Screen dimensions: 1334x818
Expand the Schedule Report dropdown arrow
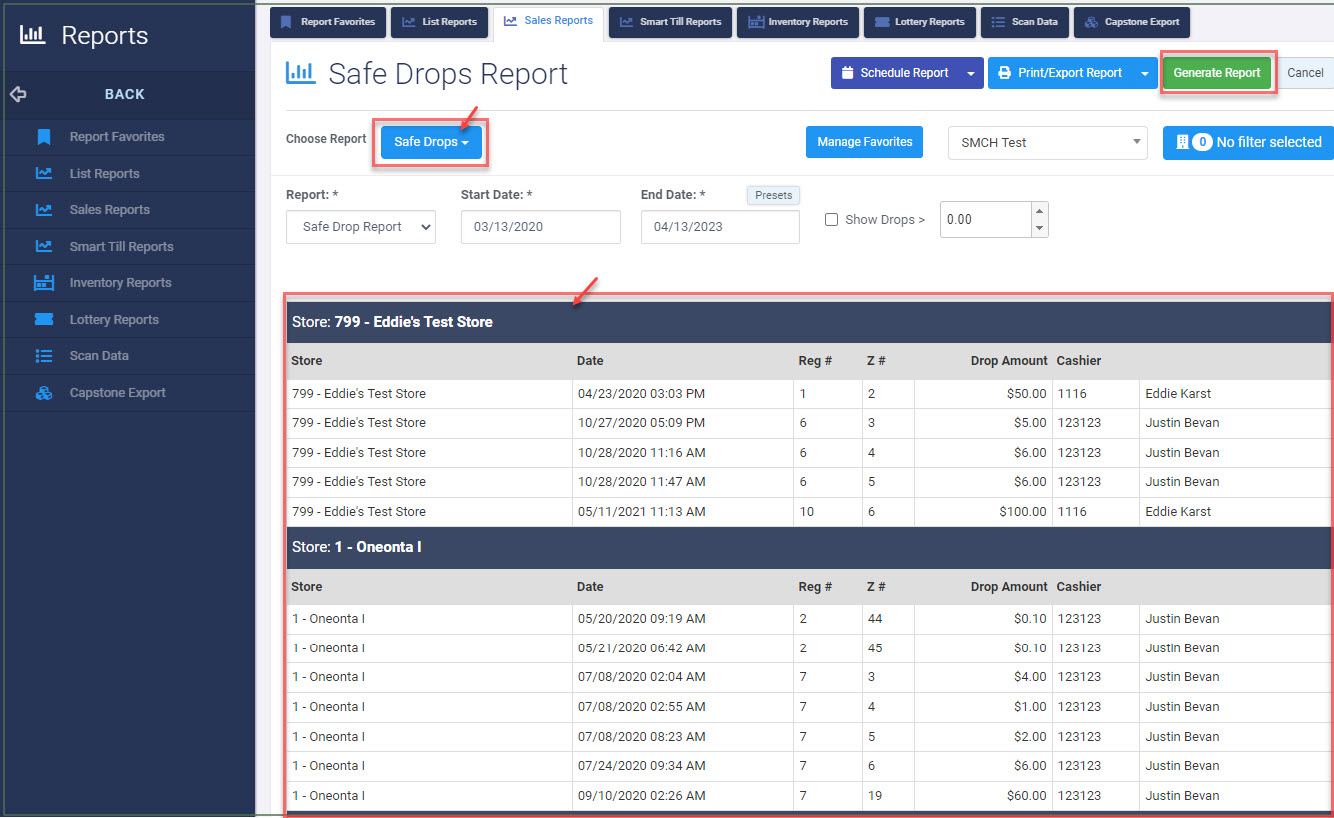[970, 73]
